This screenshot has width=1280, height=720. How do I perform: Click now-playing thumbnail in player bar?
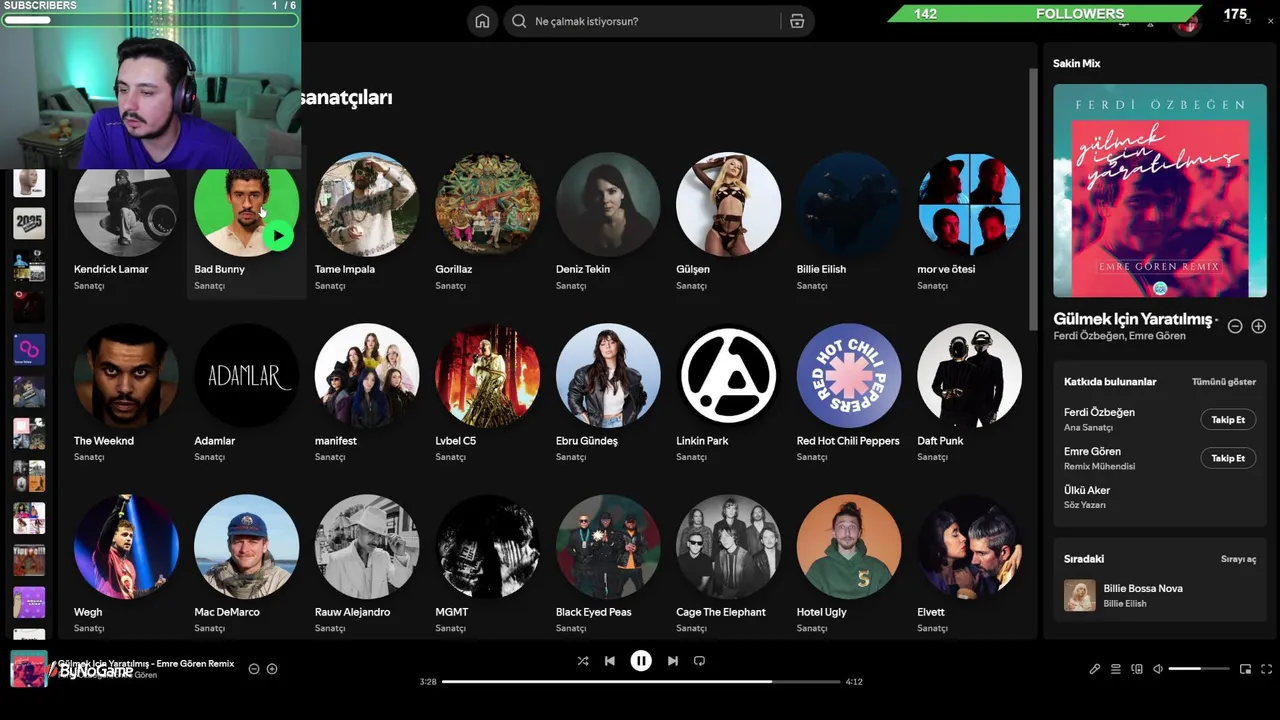28,669
